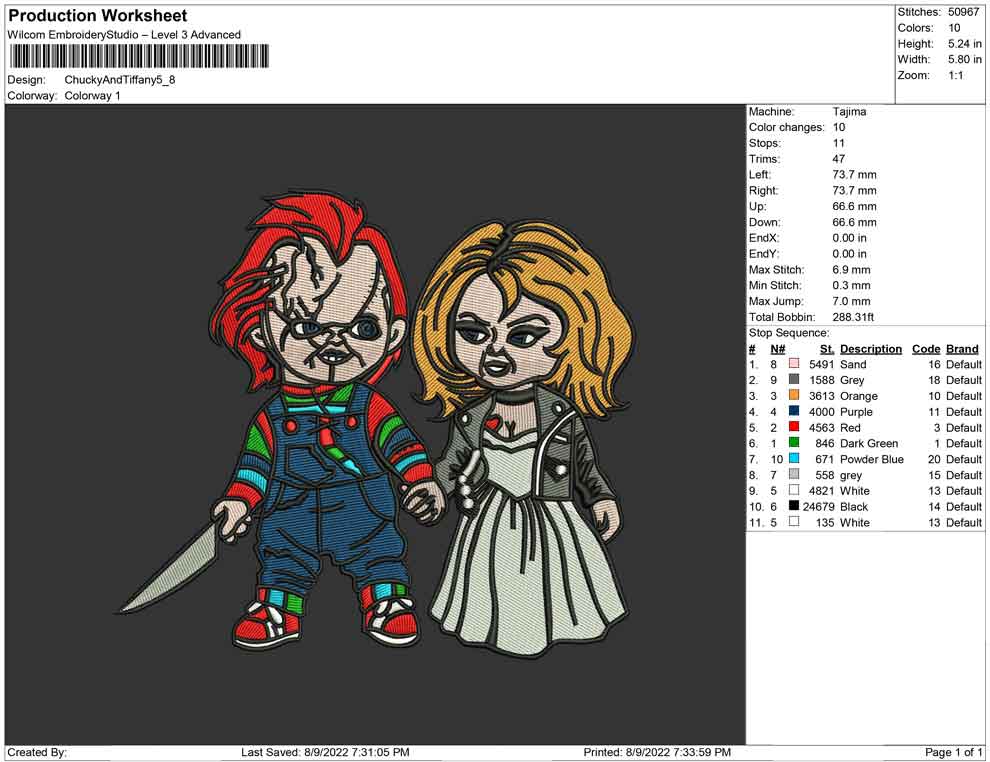990x762 pixels.
Task: Select the Powder Blue color swatch
Action: tap(794, 460)
